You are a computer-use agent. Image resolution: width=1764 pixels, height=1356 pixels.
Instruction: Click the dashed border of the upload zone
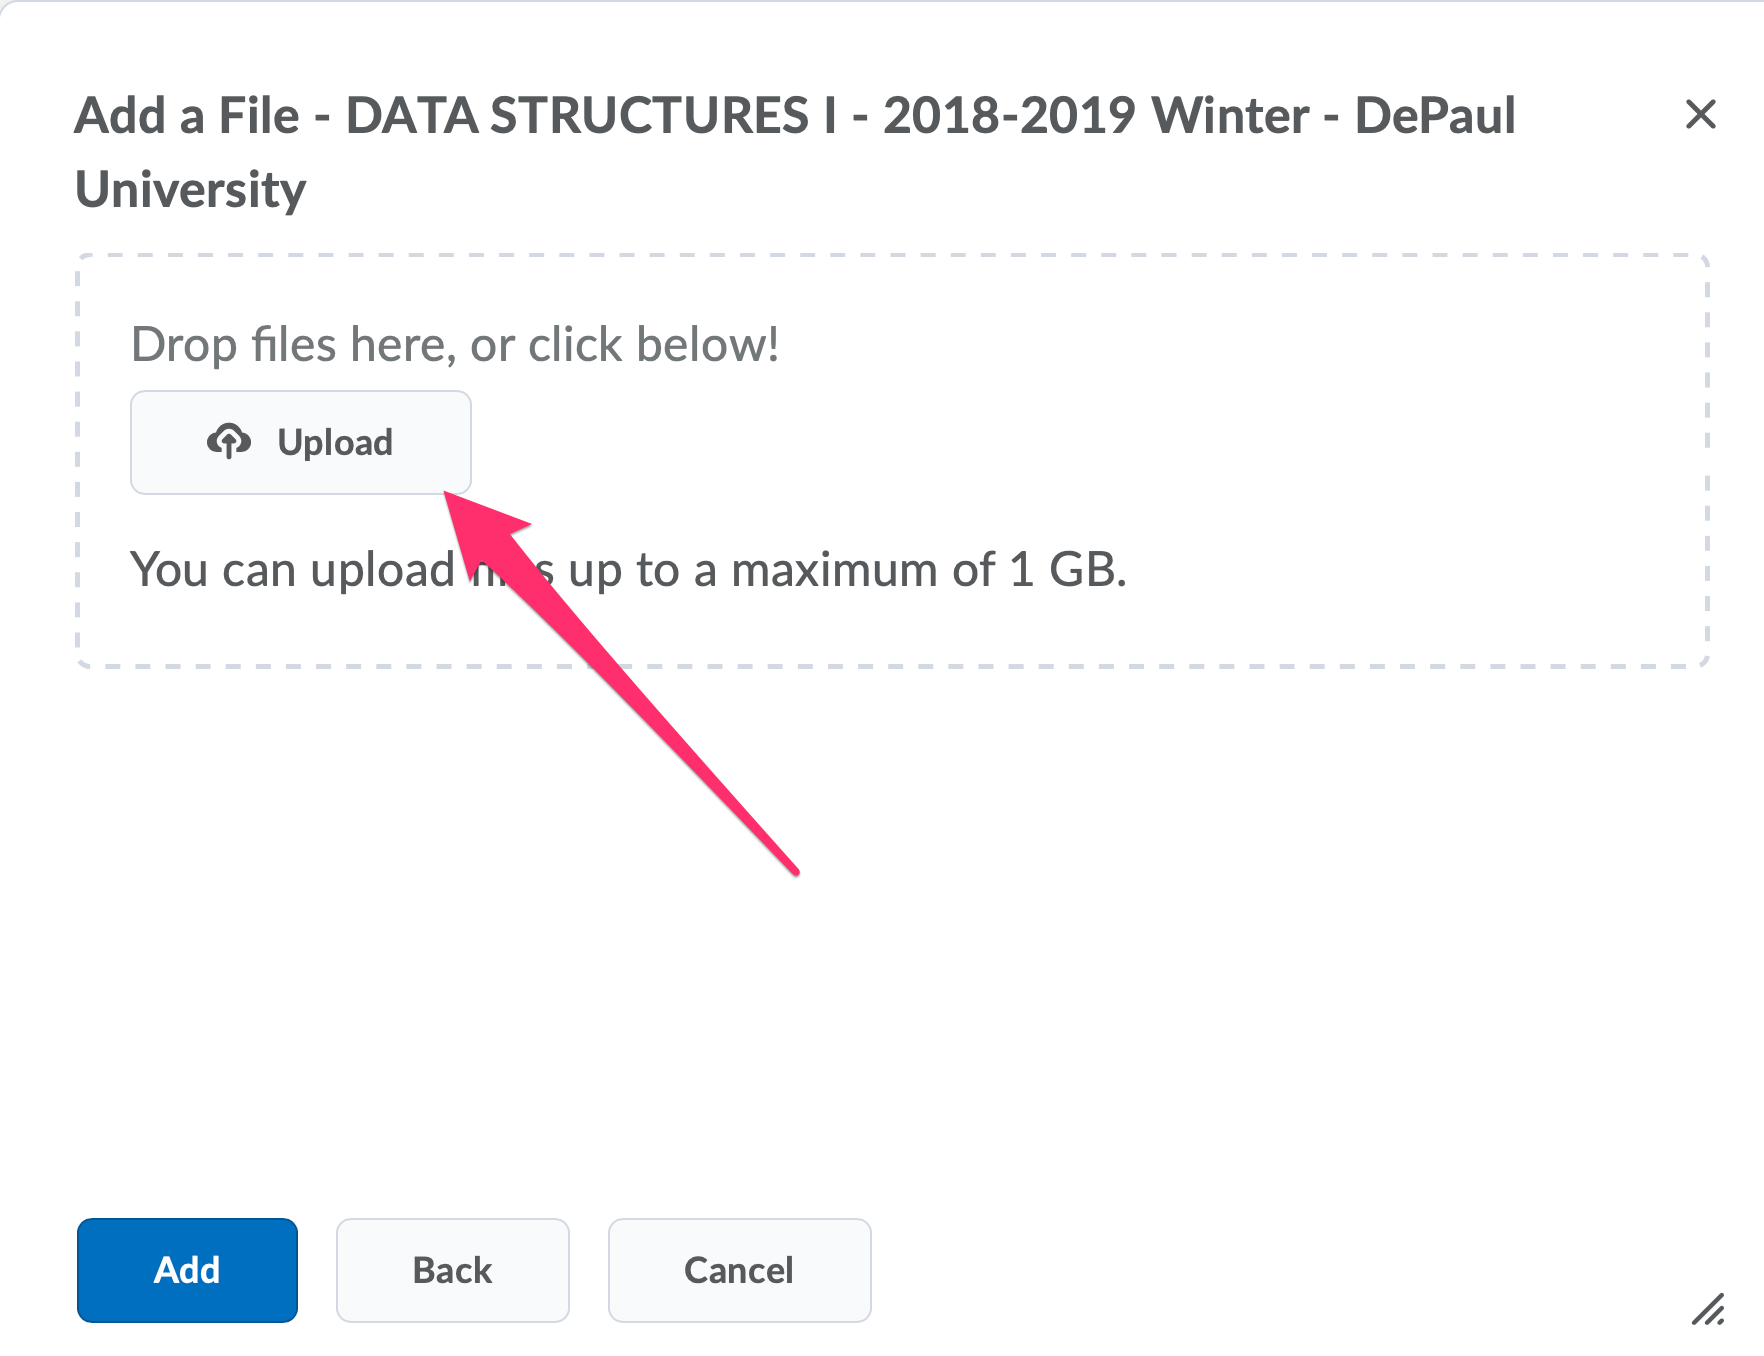pyautogui.click(x=893, y=255)
